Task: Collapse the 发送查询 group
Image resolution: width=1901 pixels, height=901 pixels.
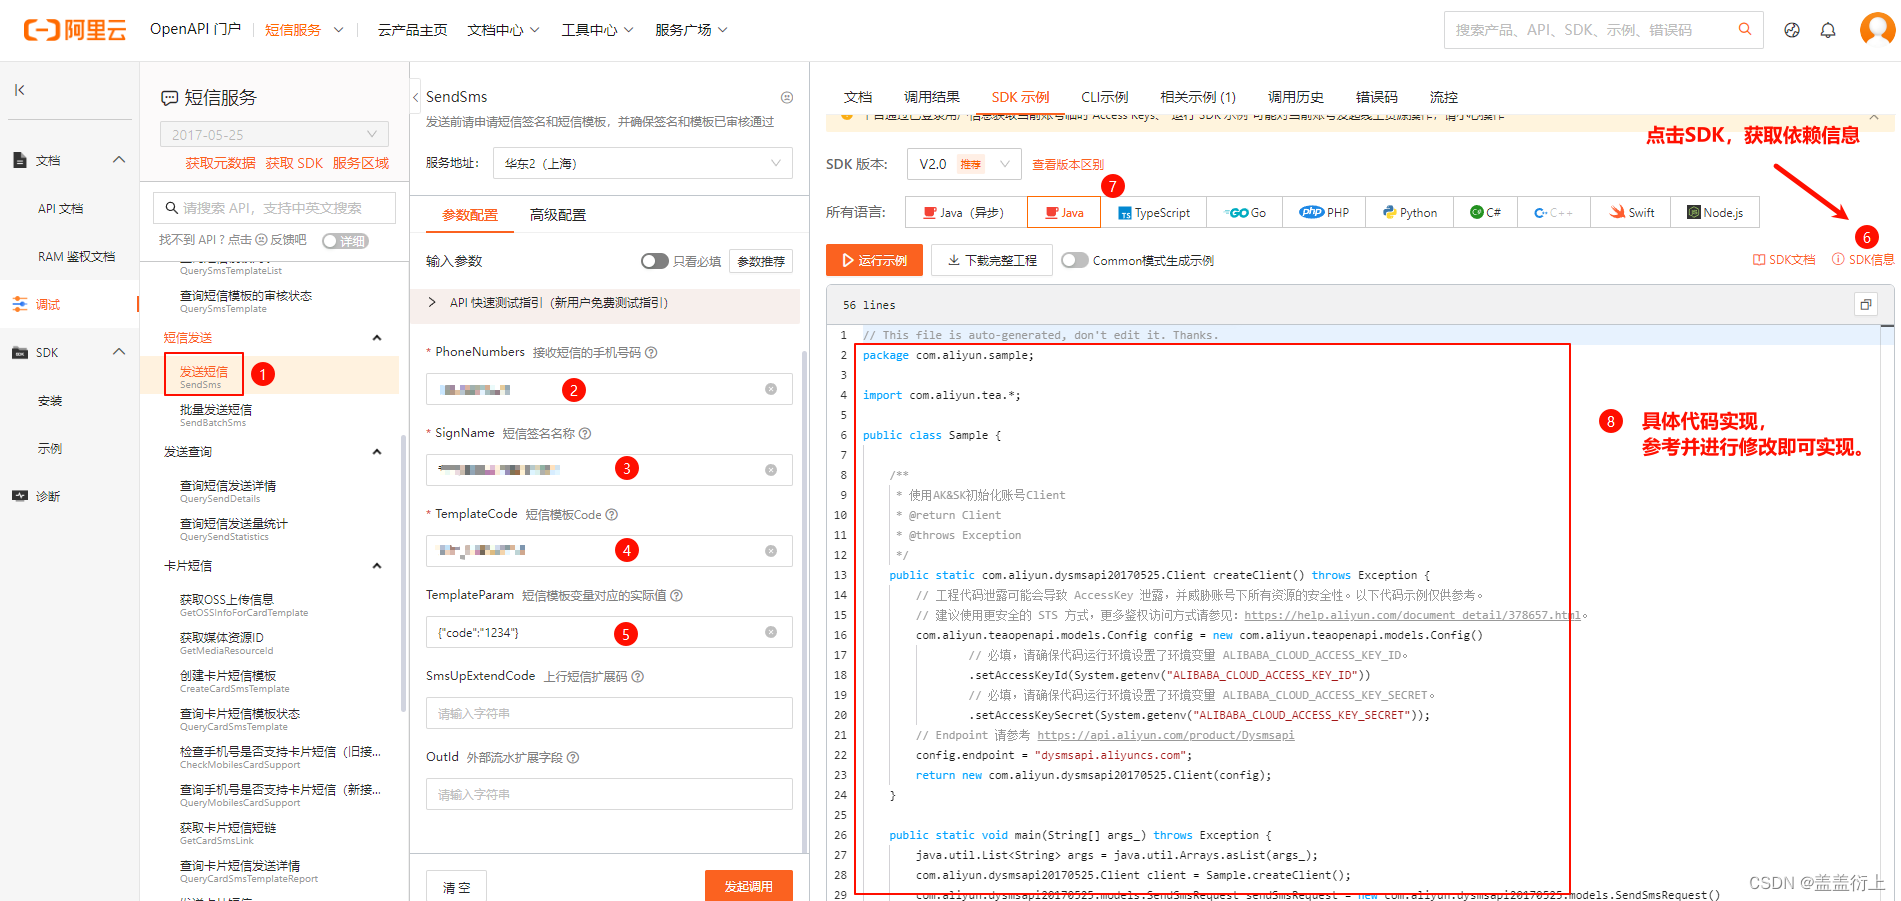Action: pyautogui.click(x=377, y=452)
